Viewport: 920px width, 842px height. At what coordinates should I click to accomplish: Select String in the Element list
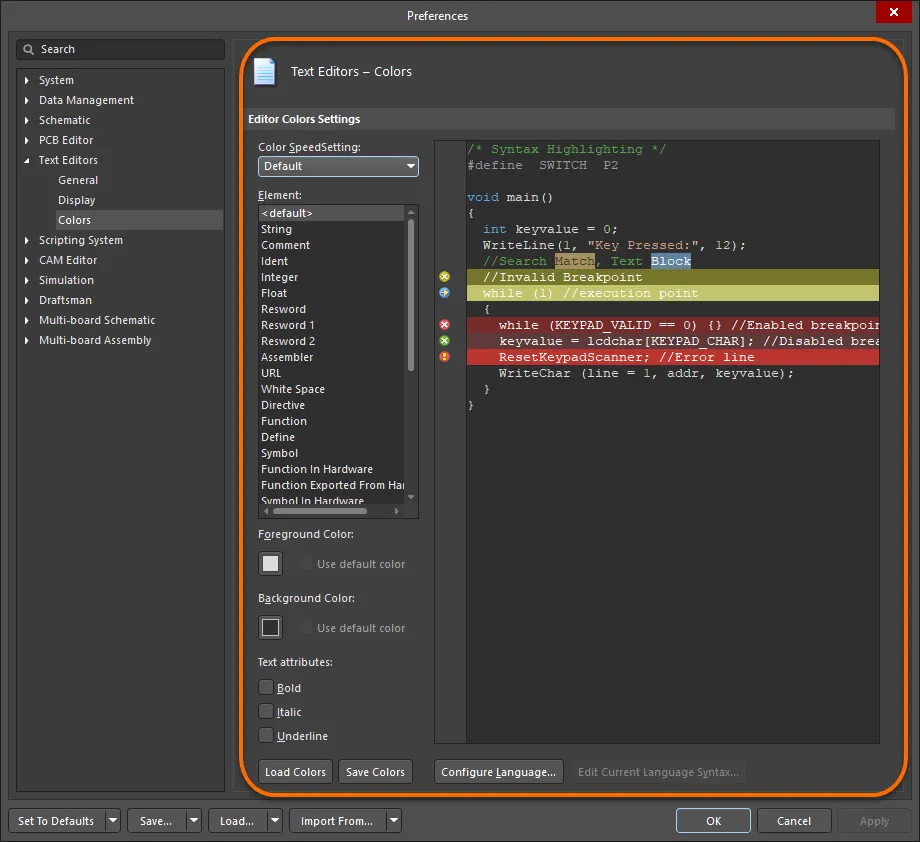276,228
